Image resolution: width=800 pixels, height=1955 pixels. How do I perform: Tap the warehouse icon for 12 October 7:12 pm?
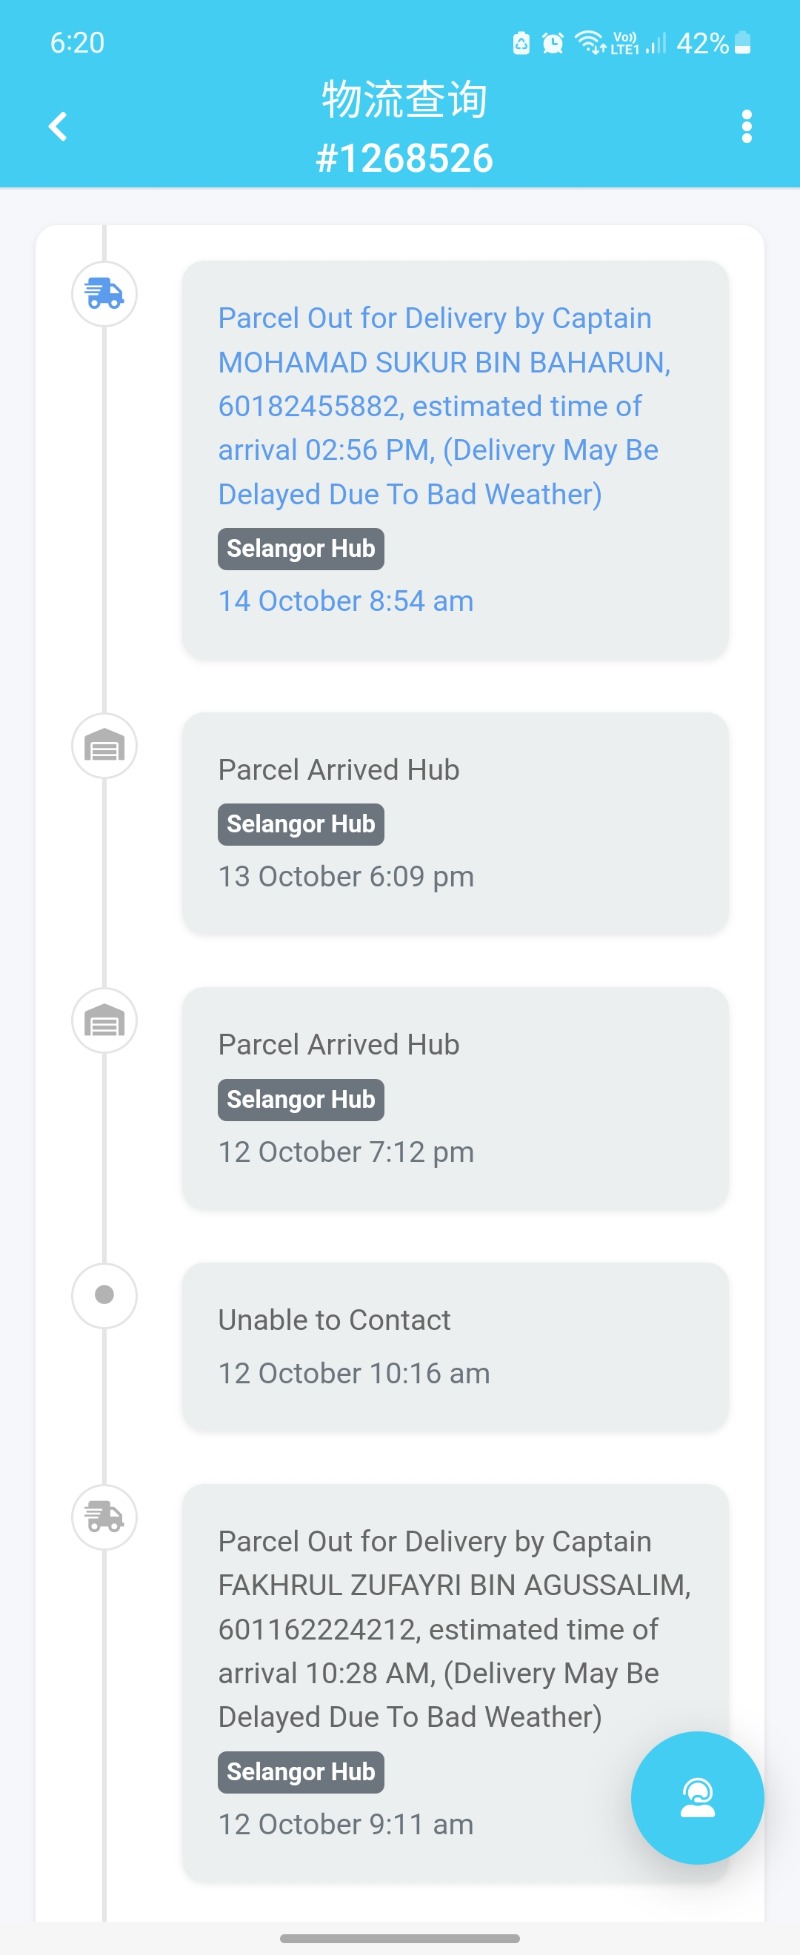(x=104, y=1021)
